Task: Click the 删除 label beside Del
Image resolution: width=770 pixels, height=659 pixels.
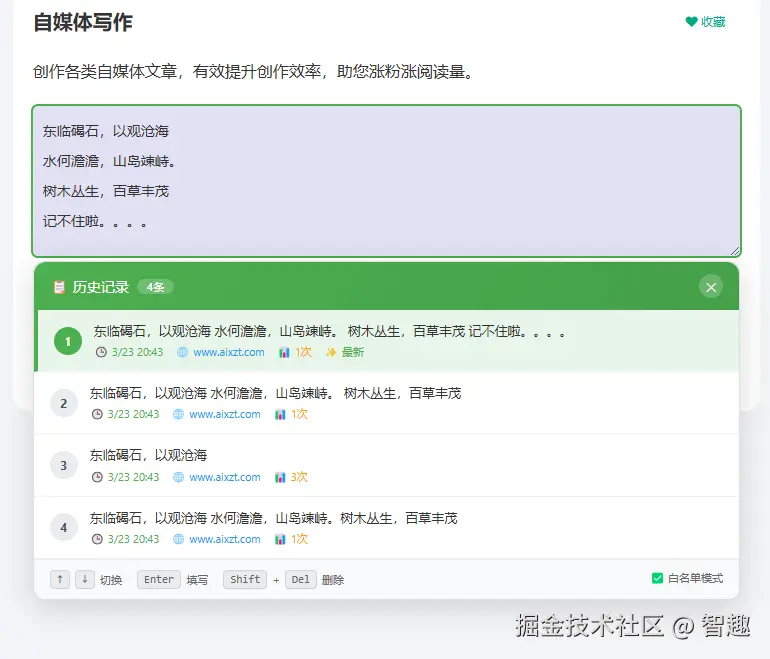Action: click(x=333, y=580)
